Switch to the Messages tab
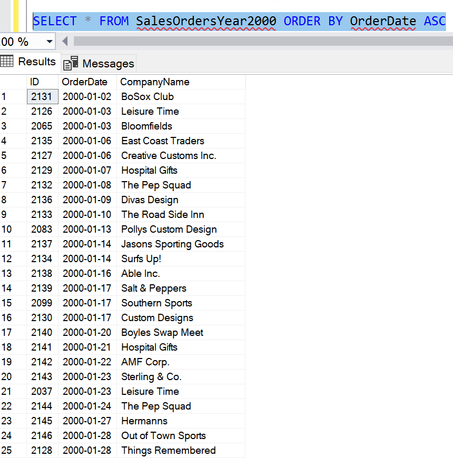The height and width of the screenshot is (458, 453). coord(99,63)
